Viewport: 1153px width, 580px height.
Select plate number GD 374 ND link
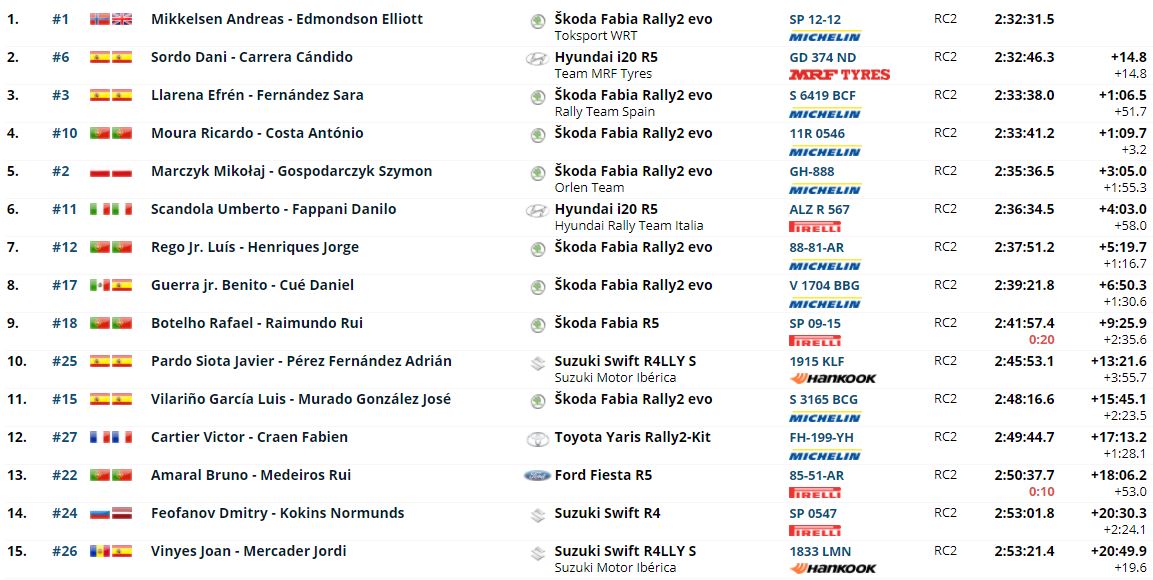pyautogui.click(x=822, y=58)
